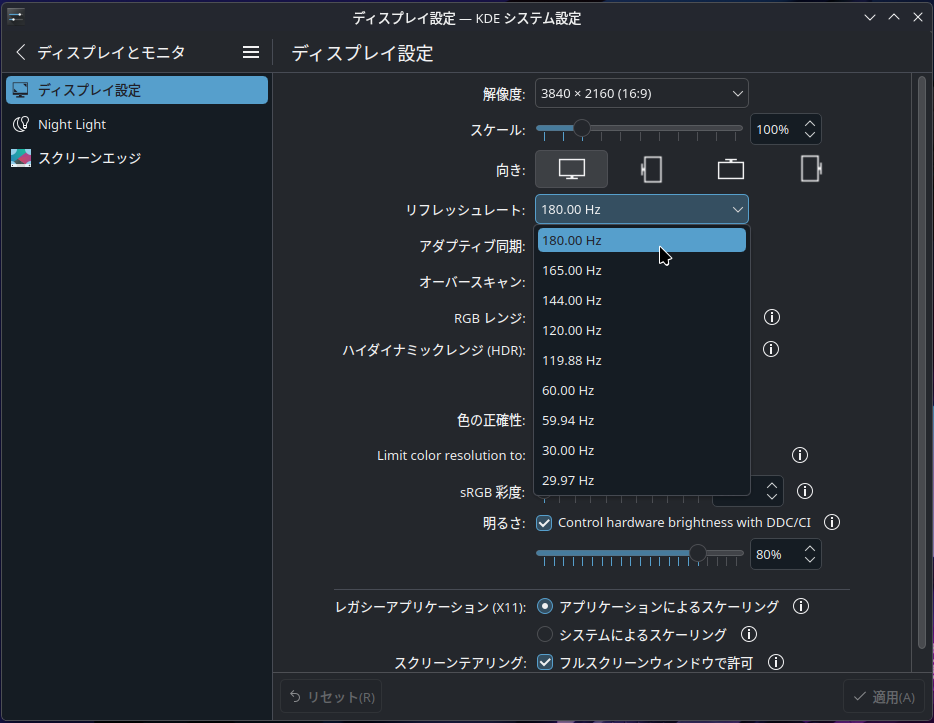Click the scale percentage input showing 100%
This screenshot has height=723, width=934.
[x=777, y=129]
